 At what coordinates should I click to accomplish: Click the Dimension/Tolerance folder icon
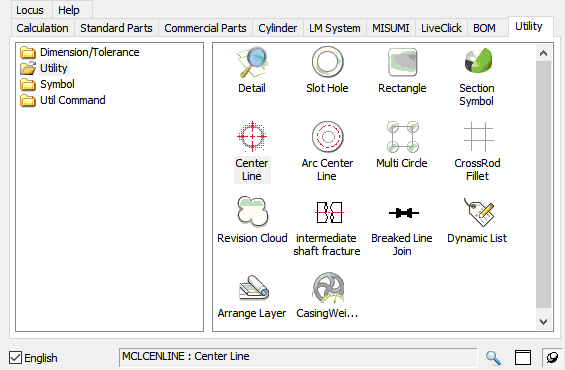(x=27, y=53)
